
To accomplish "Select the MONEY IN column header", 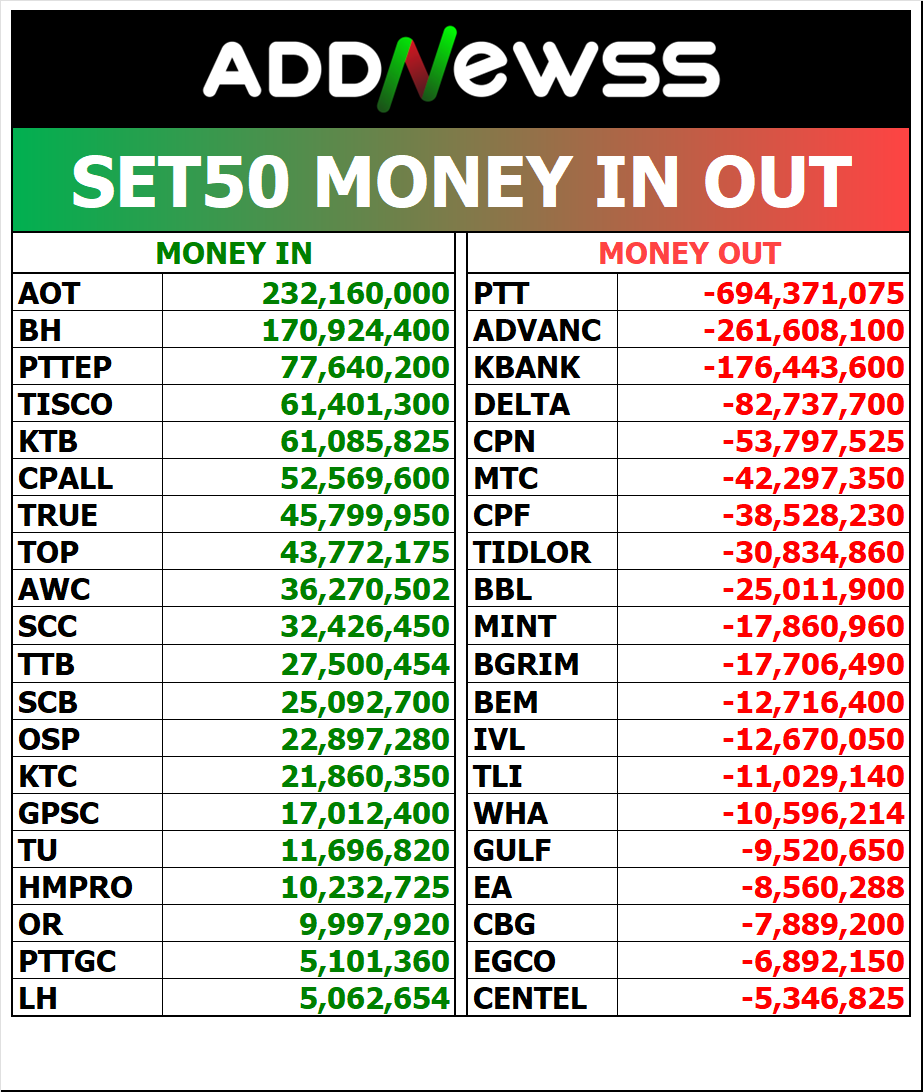I will click(x=234, y=253).
